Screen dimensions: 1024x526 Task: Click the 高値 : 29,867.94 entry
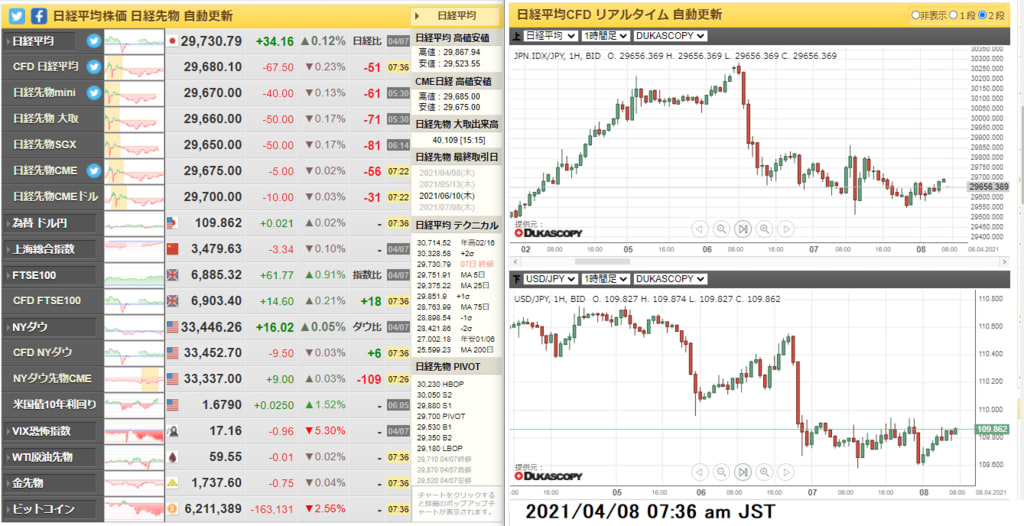click(449, 52)
